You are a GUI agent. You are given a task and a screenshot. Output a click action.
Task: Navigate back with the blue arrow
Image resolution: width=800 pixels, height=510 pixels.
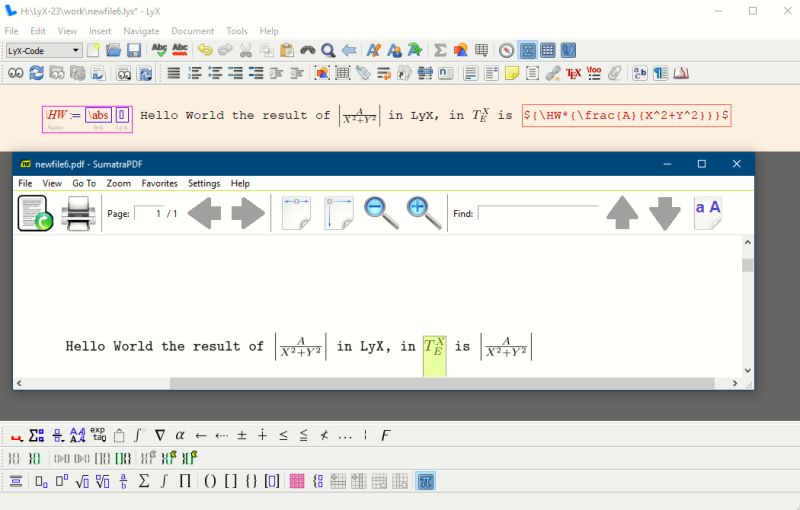point(349,50)
